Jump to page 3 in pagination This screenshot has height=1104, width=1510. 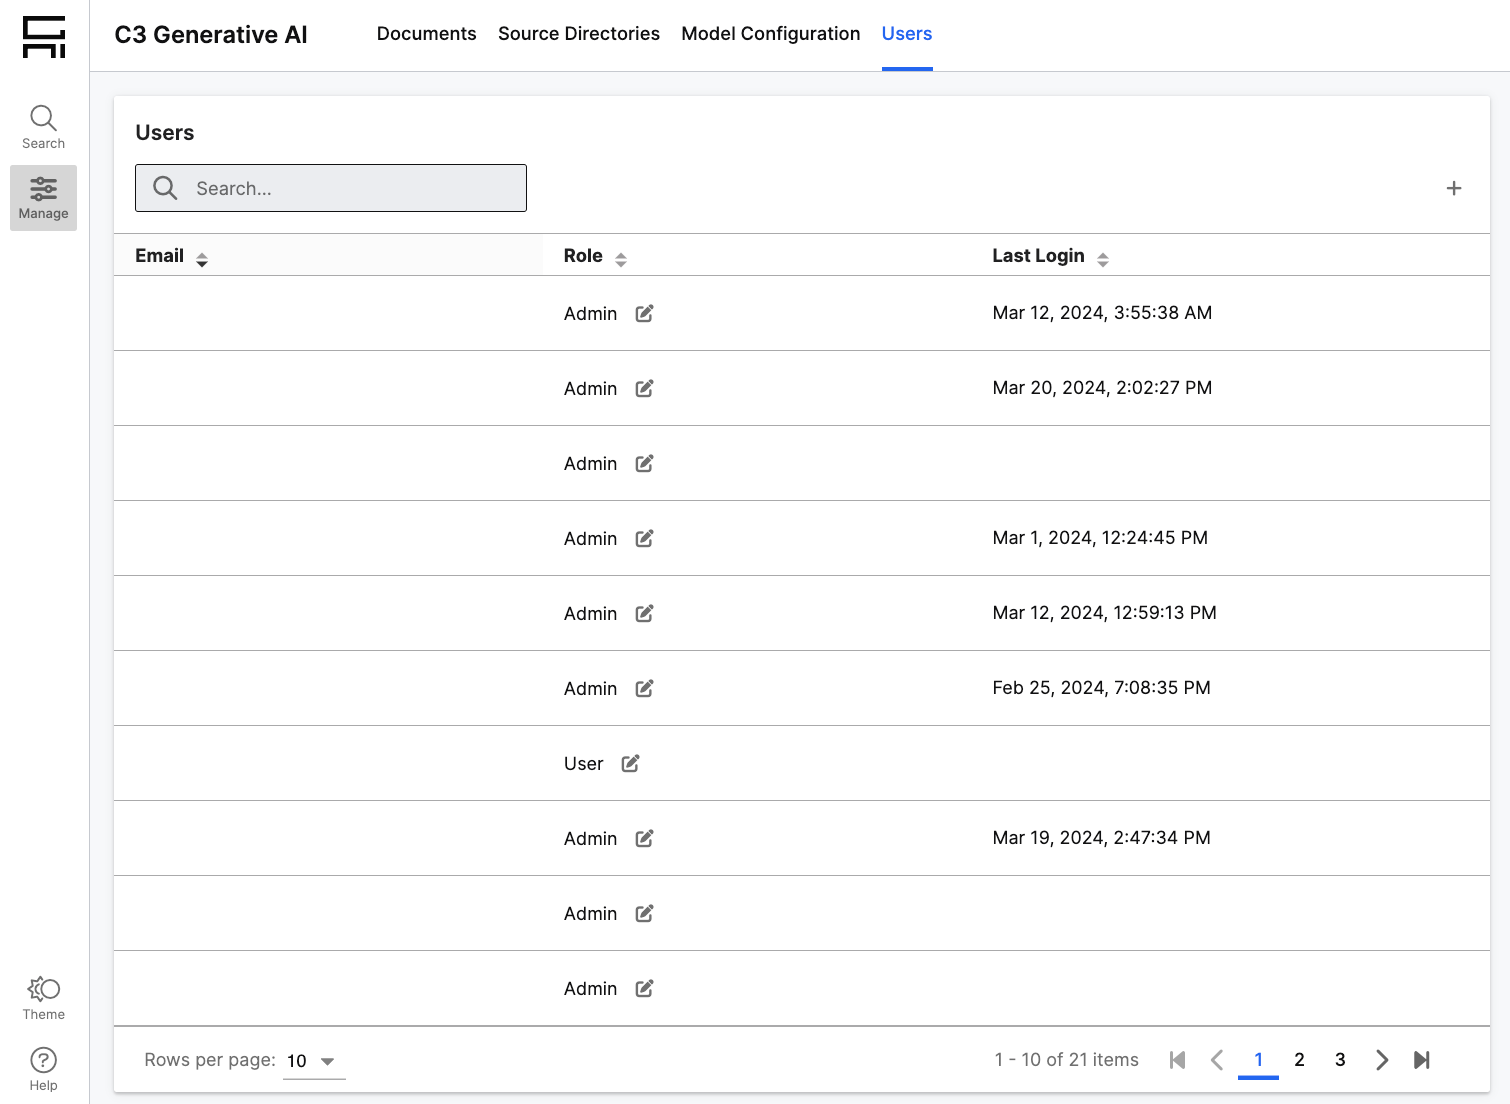[1340, 1060]
